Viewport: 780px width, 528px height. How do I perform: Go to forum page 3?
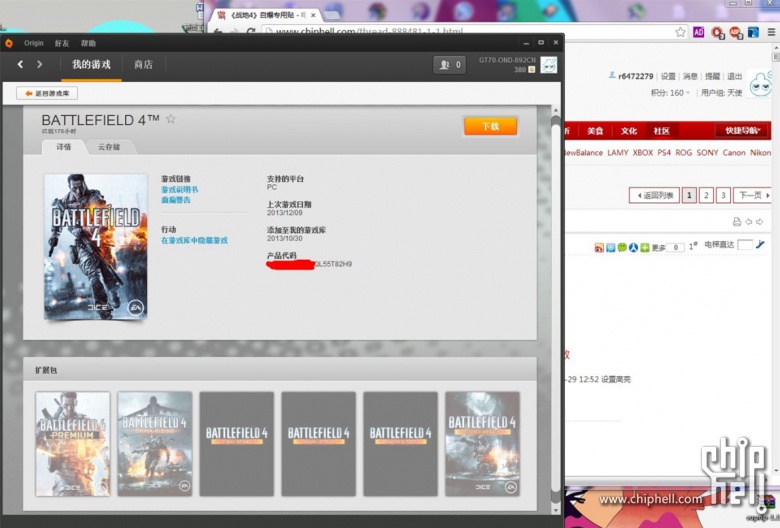[x=723, y=195]
